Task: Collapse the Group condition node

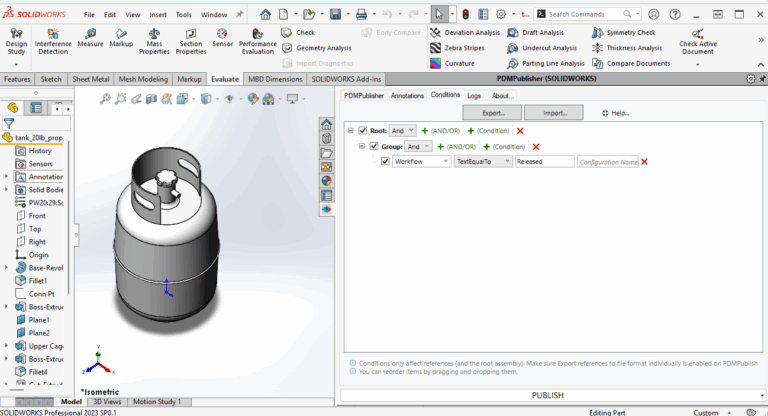Action: (361, 147)
